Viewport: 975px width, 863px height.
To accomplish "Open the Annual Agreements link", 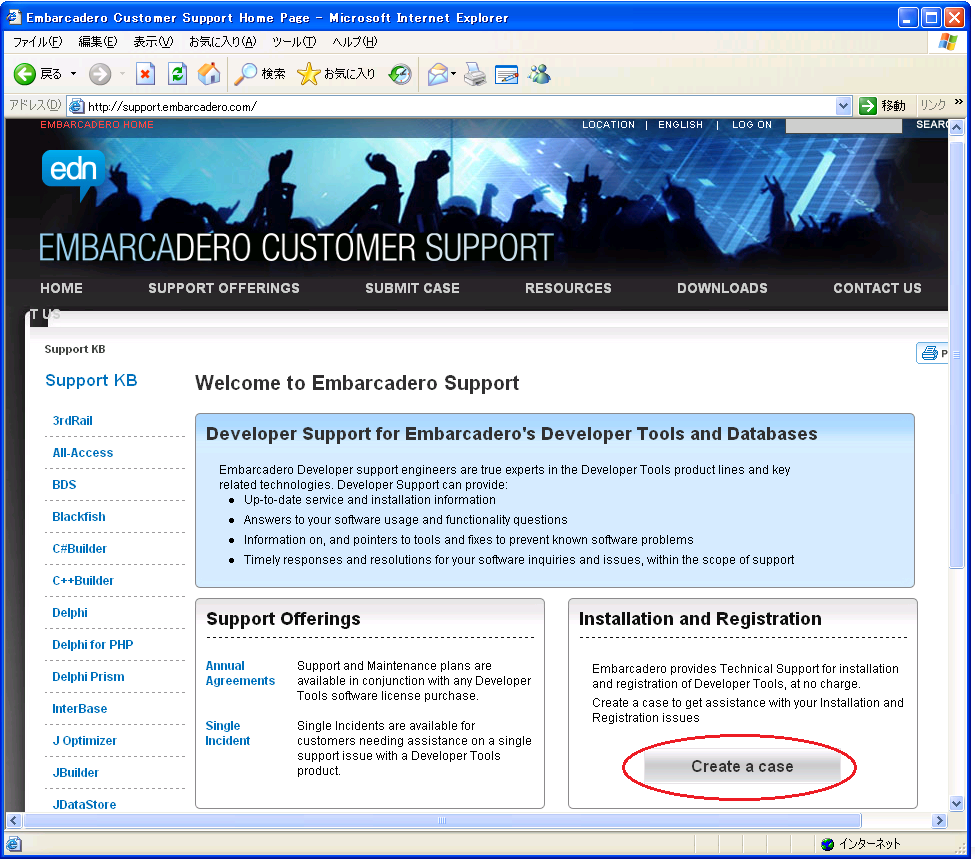I will point(240,674).
